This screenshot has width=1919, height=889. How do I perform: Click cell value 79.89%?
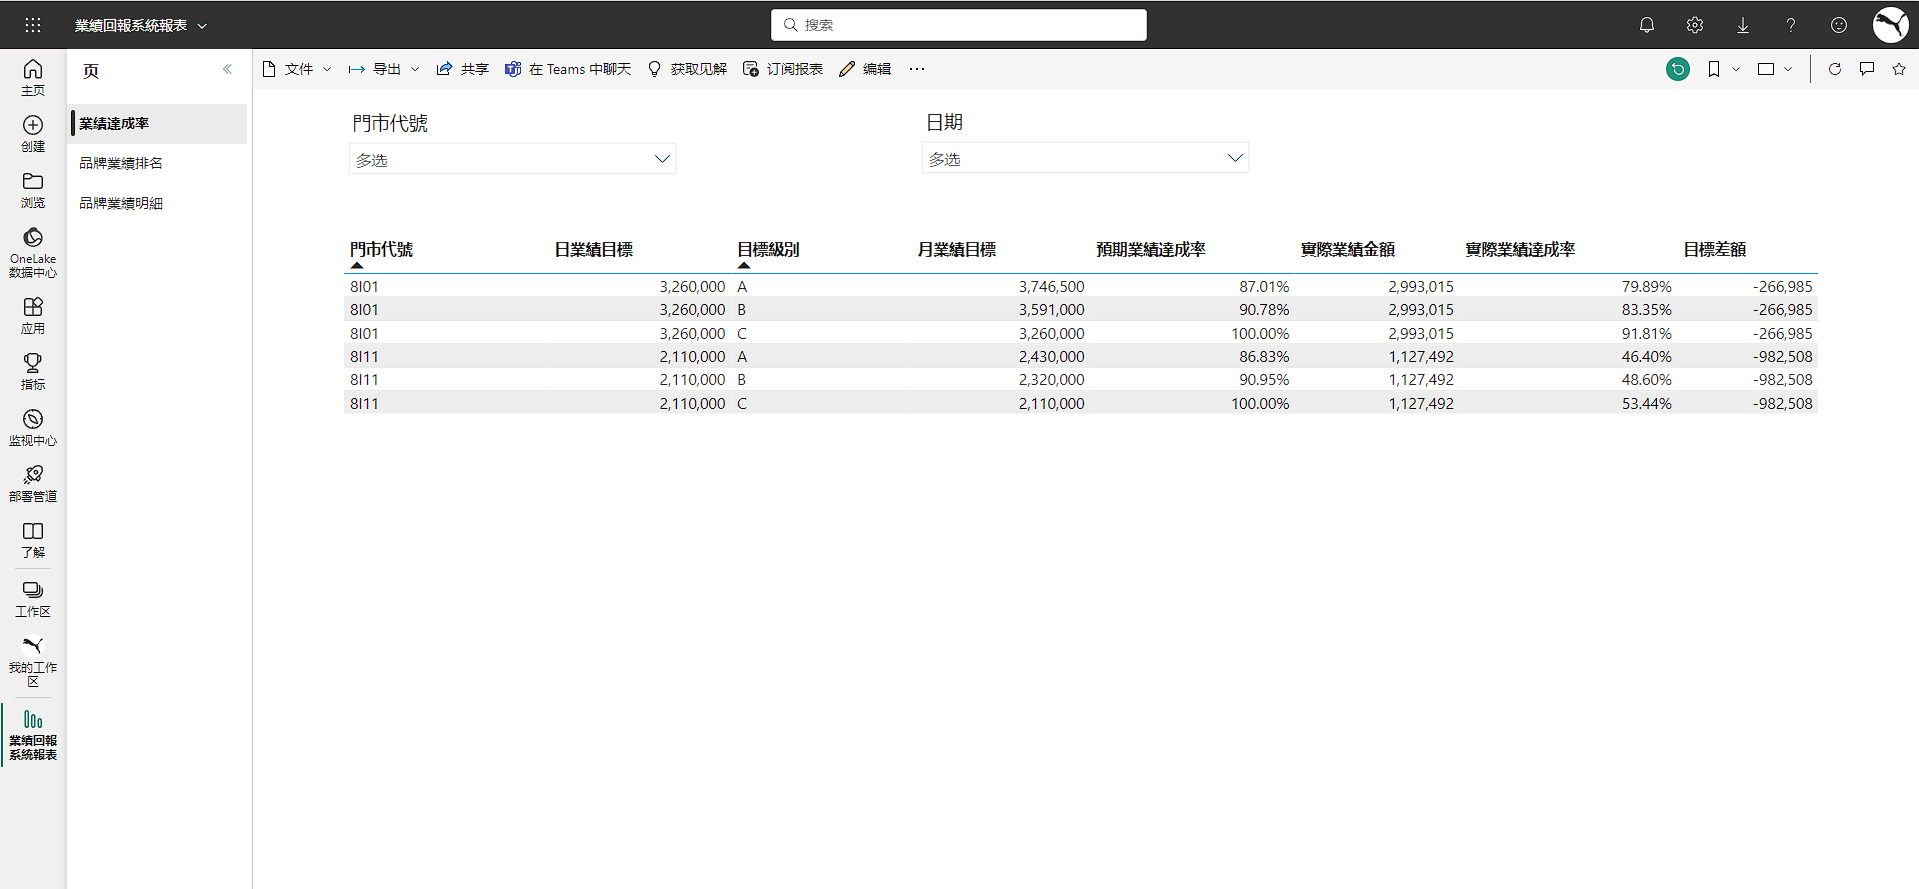coord(1646,287)
